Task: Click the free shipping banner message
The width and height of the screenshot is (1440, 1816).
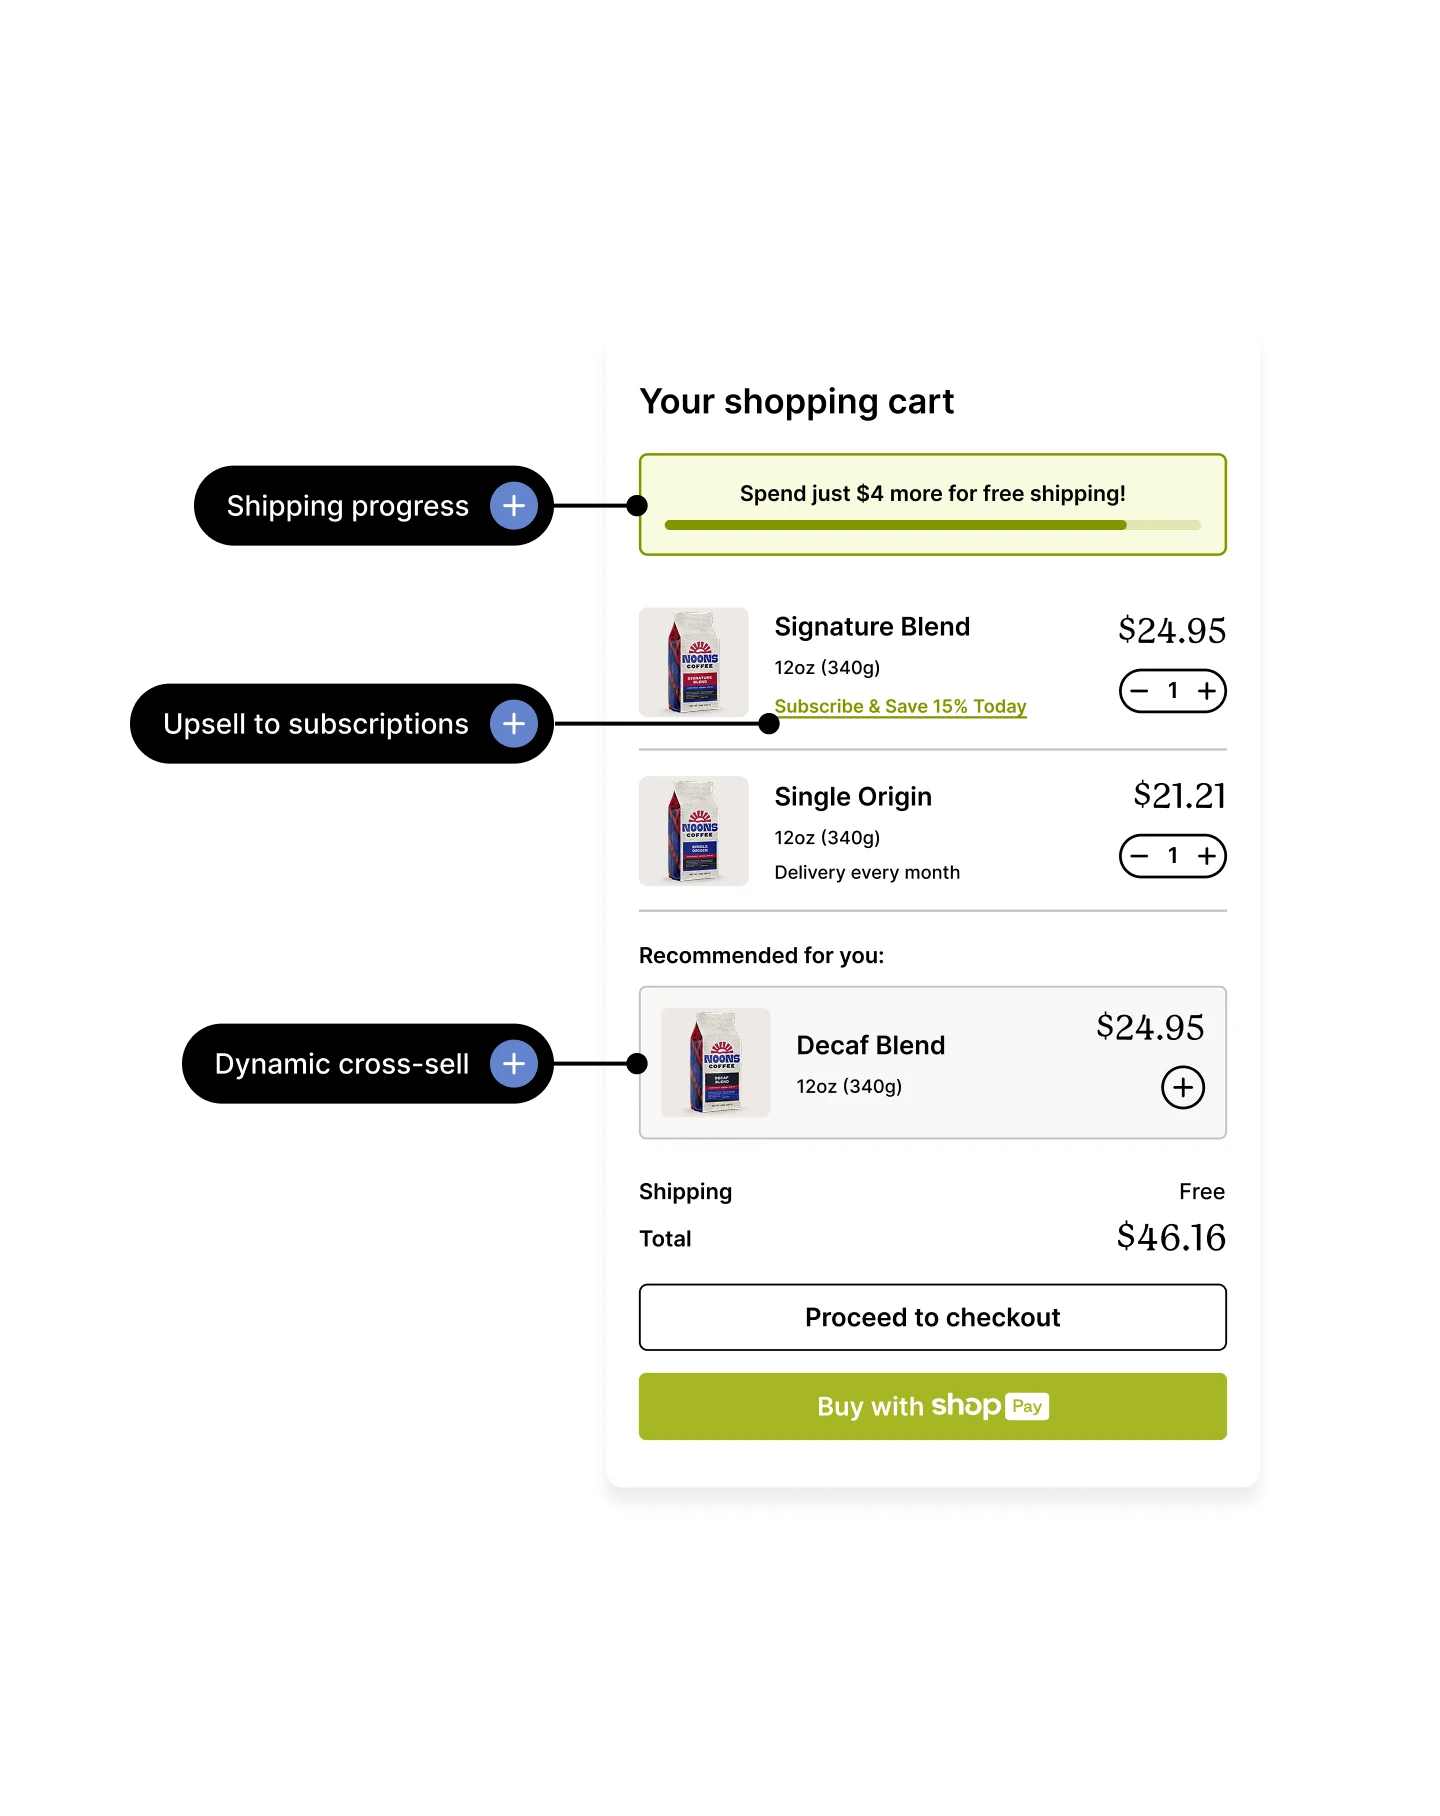Action: point(931,493)
